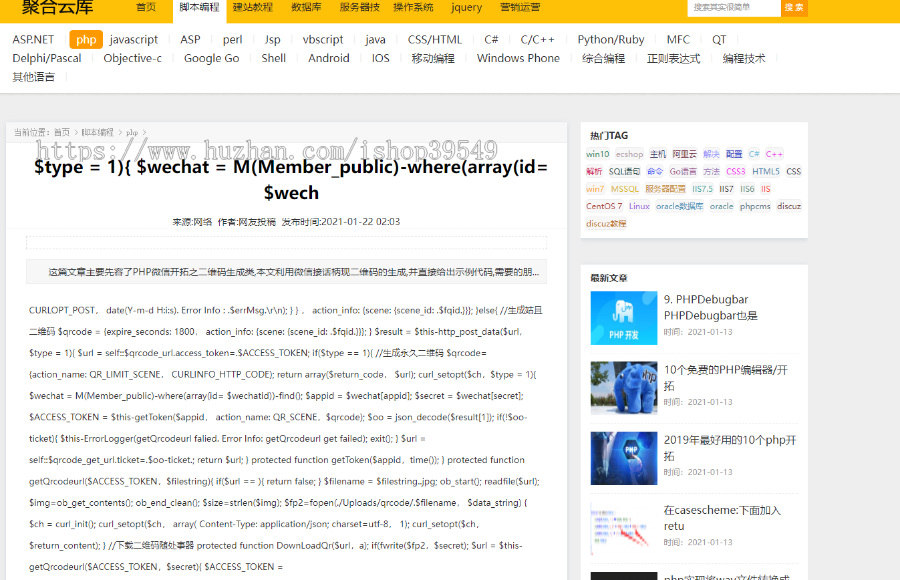Click the 阿里云 hot tag
Image resolution: width=900 pixels, height=580 pixels.
(684, 154)
